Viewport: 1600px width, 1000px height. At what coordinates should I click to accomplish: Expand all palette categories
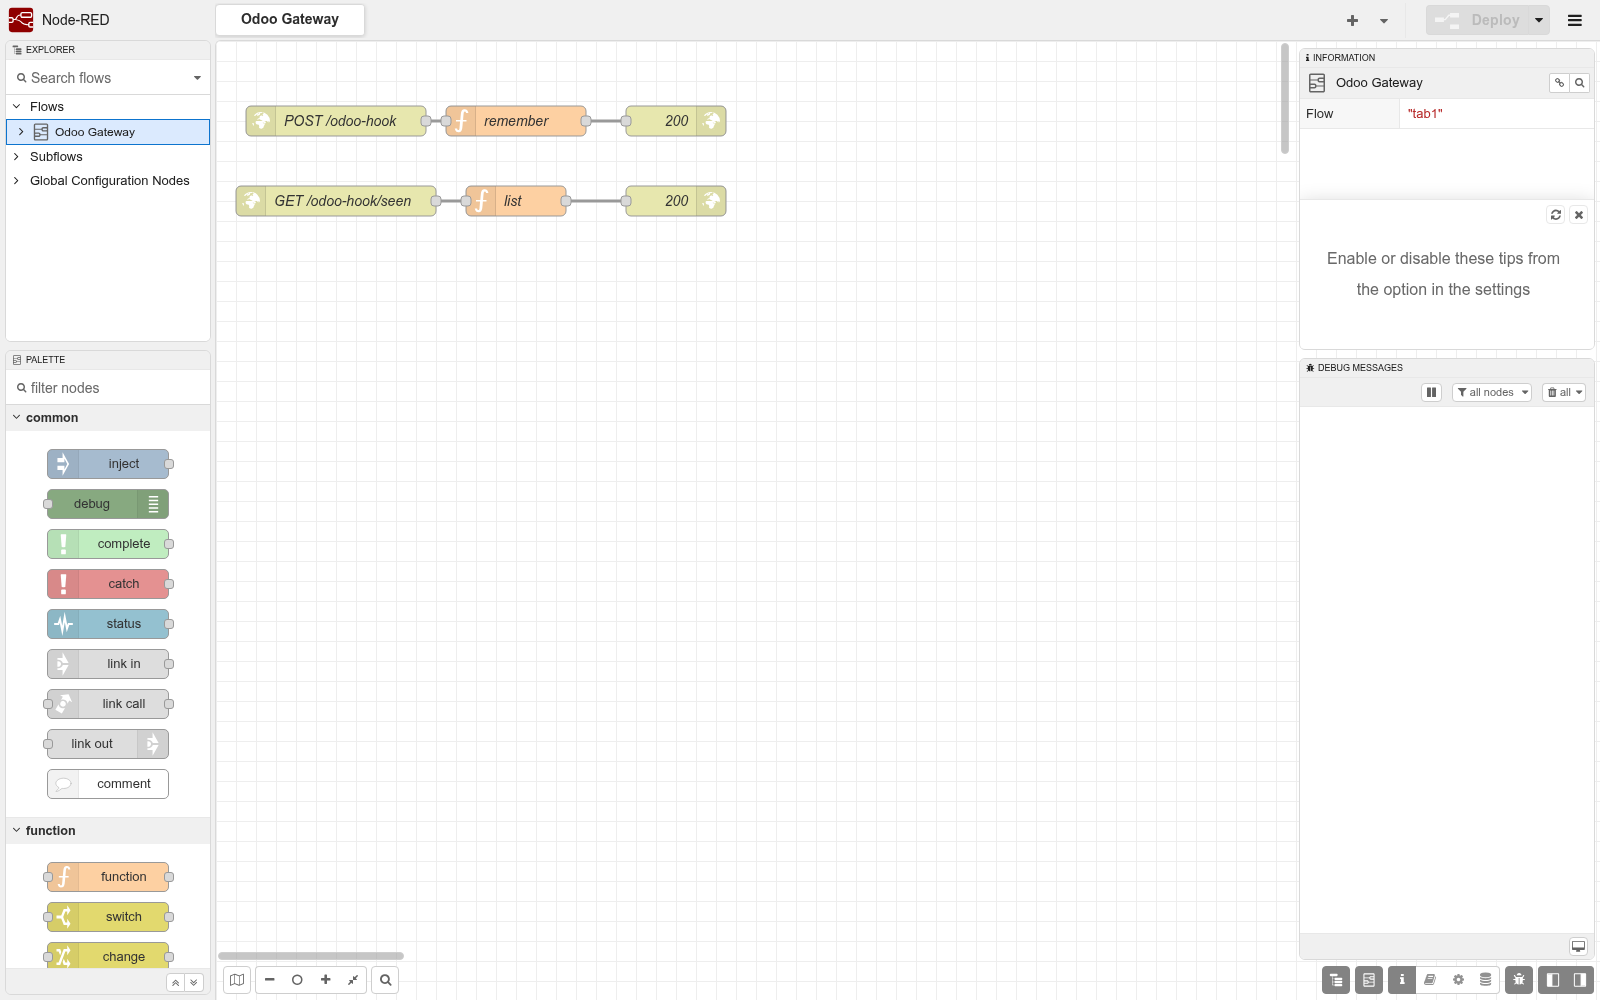coord(194,983)
